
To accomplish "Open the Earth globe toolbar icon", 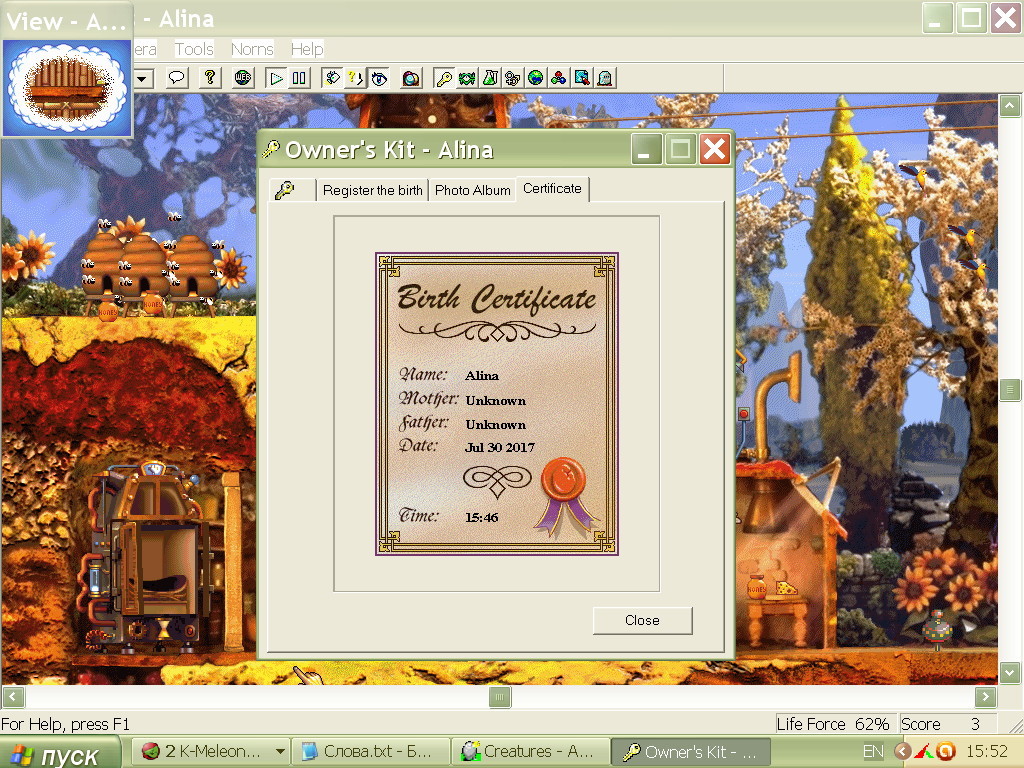I will click(536, 78).
